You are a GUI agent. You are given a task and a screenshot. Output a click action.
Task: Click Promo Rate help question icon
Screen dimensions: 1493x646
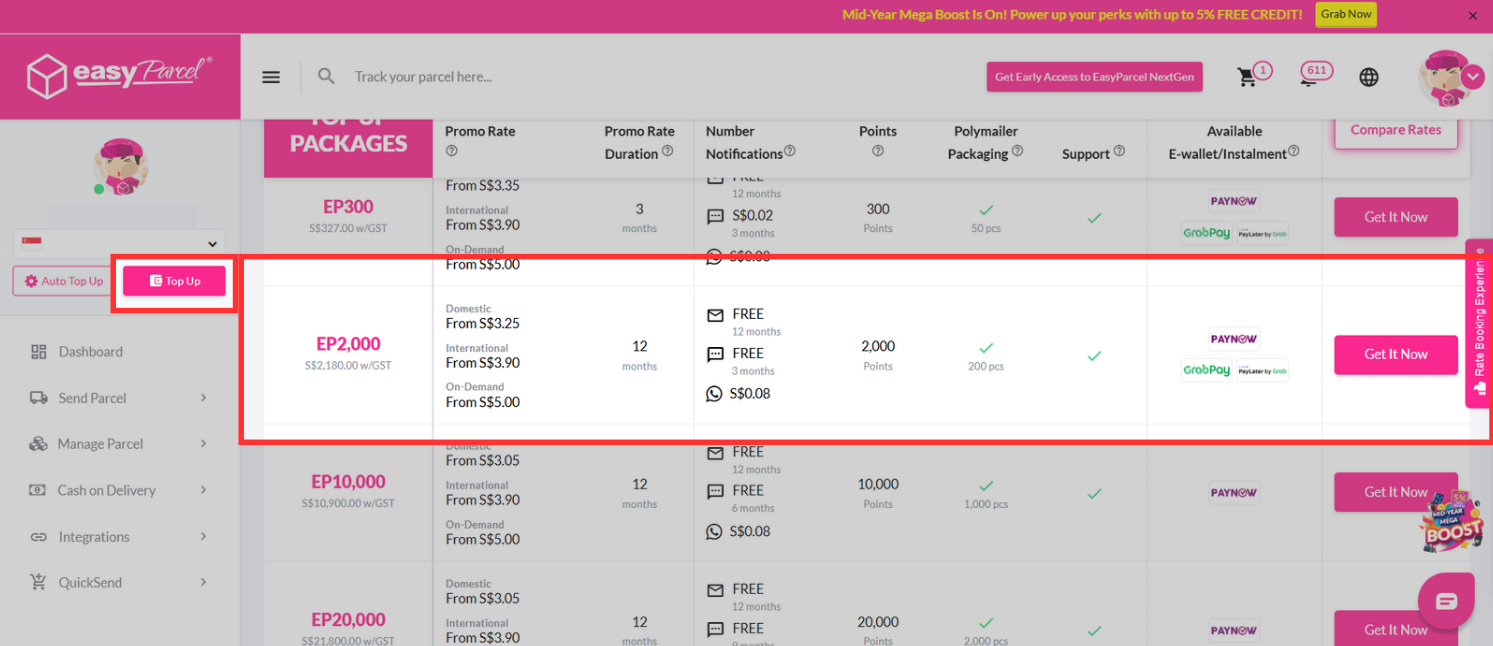coord(451,152)
